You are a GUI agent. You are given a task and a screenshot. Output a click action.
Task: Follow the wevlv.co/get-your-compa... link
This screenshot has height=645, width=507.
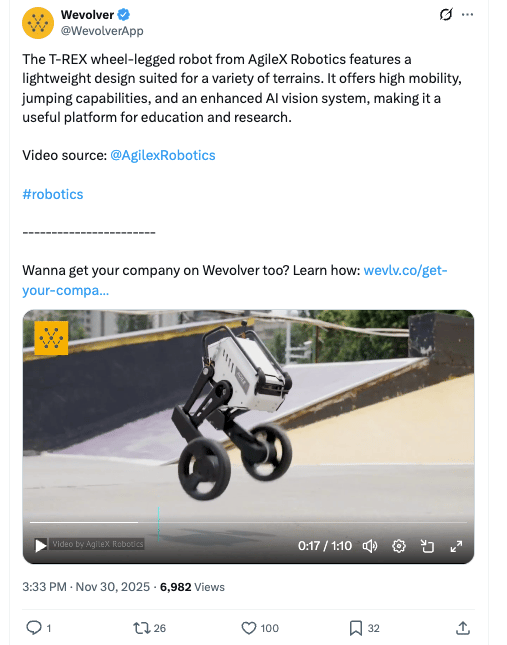[235, 280]
